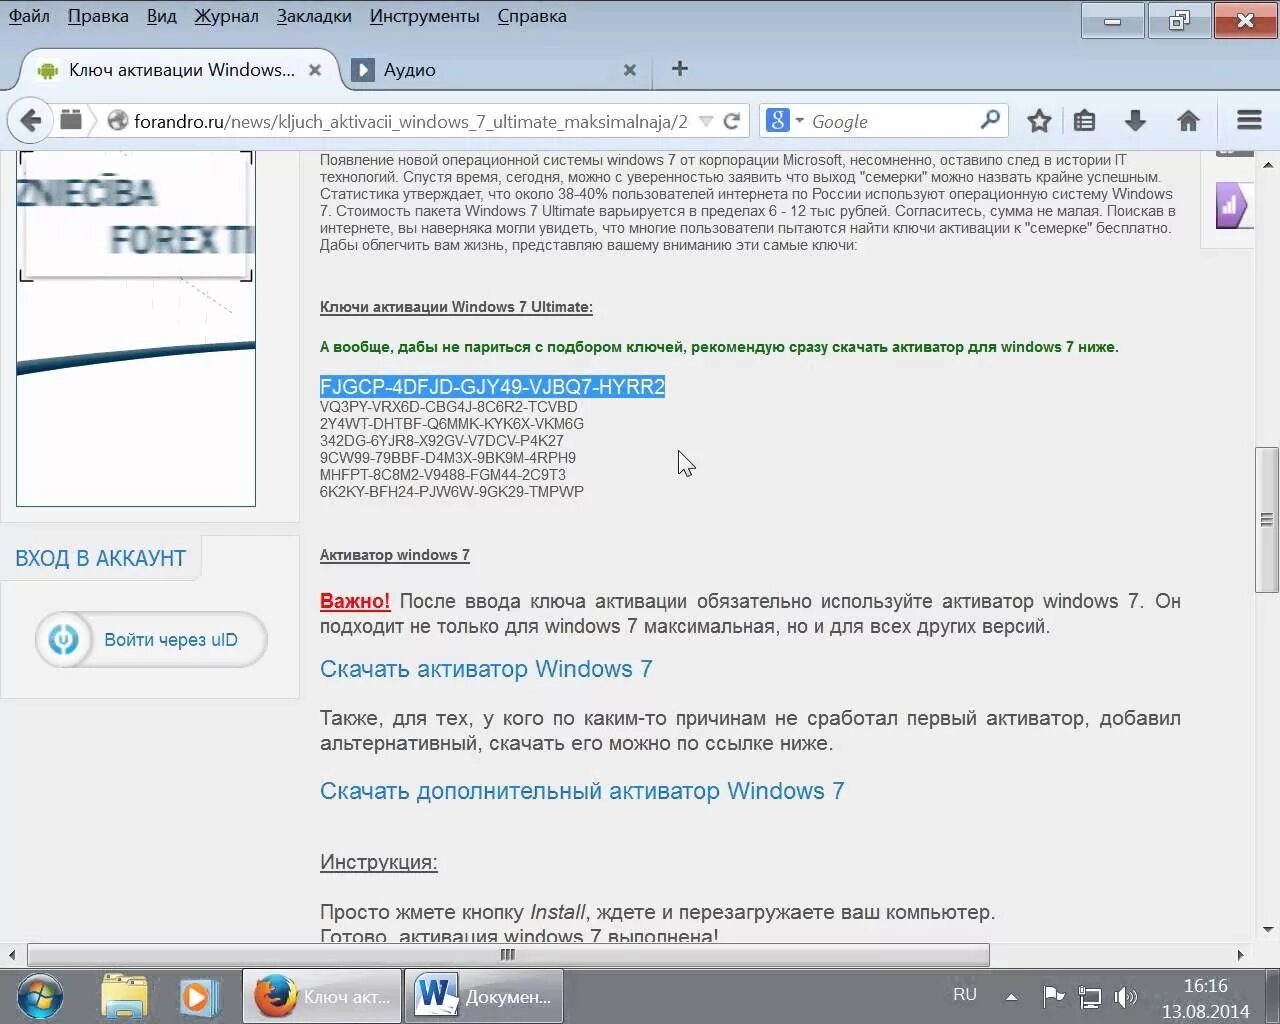Click the FOREX banner advertisement
This screenshot has height=1024, width=1280.
[x=136, y=328]
